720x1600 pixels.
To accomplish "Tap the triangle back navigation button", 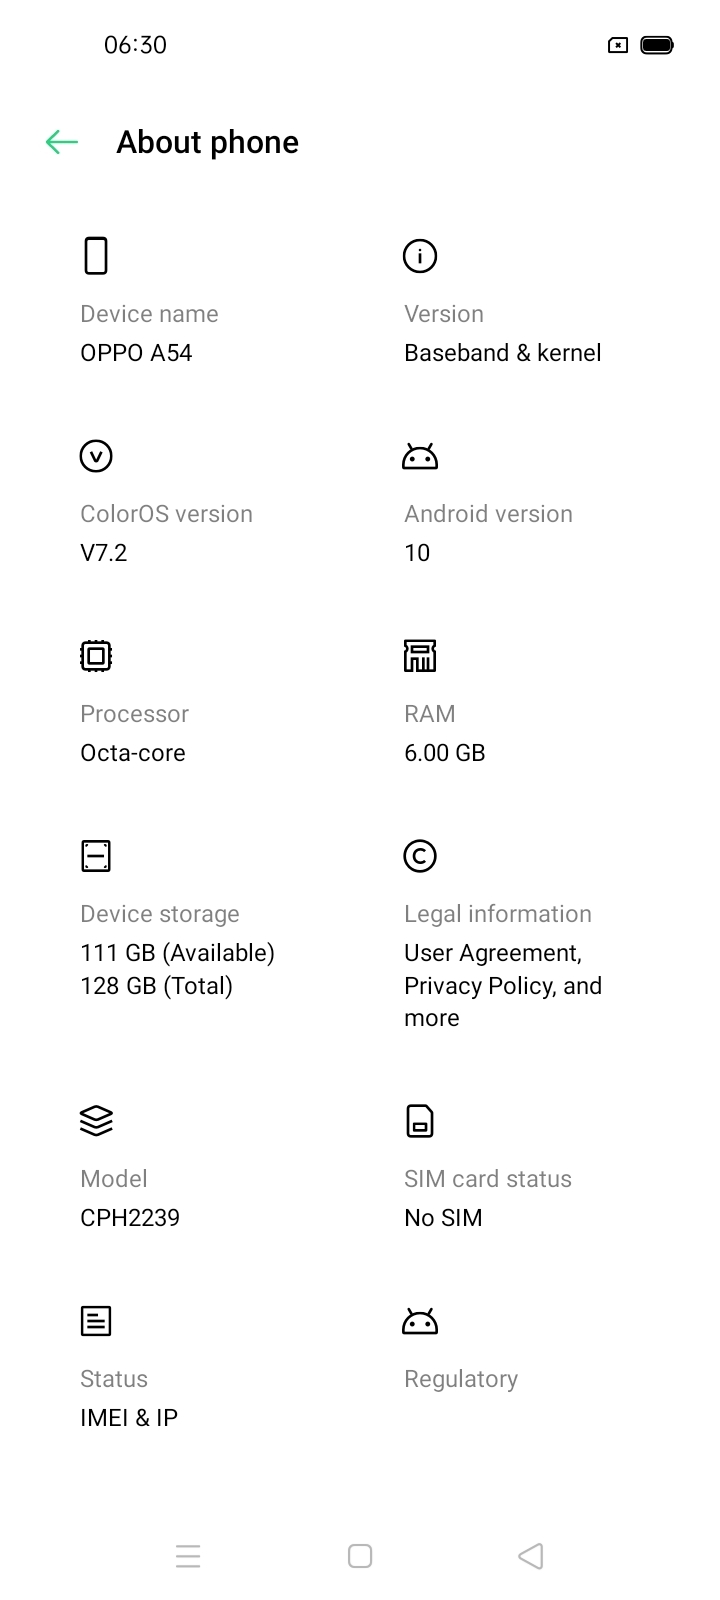I will [531, 1556].
